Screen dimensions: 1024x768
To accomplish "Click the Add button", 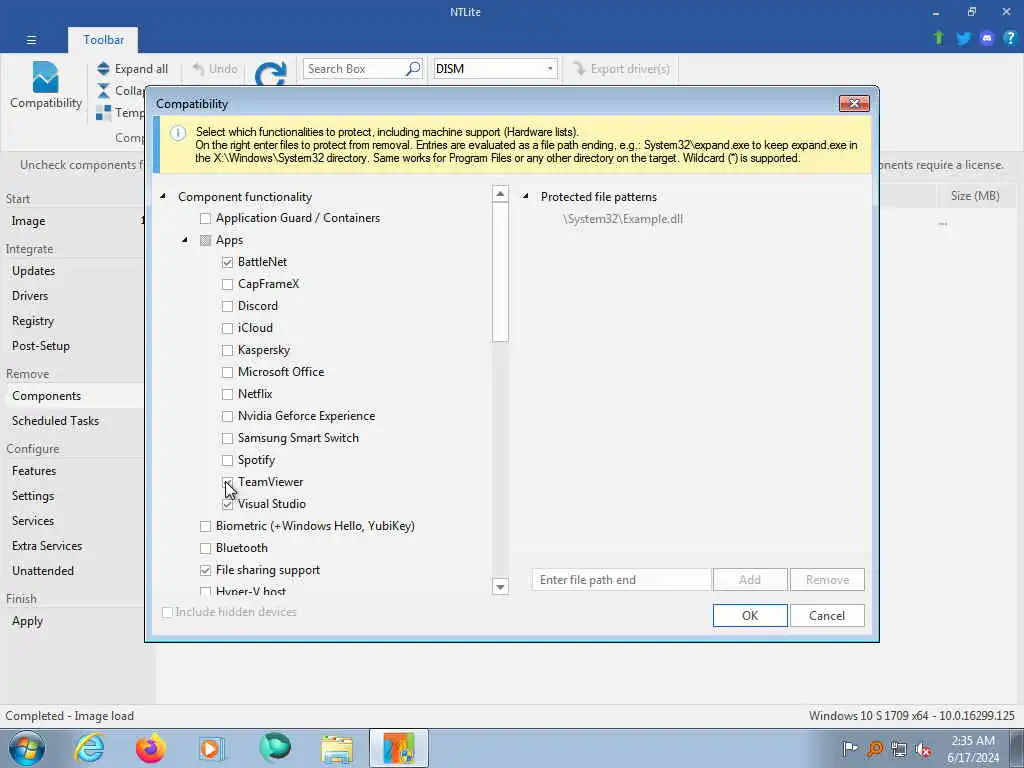I will click(x=750, y=579).
